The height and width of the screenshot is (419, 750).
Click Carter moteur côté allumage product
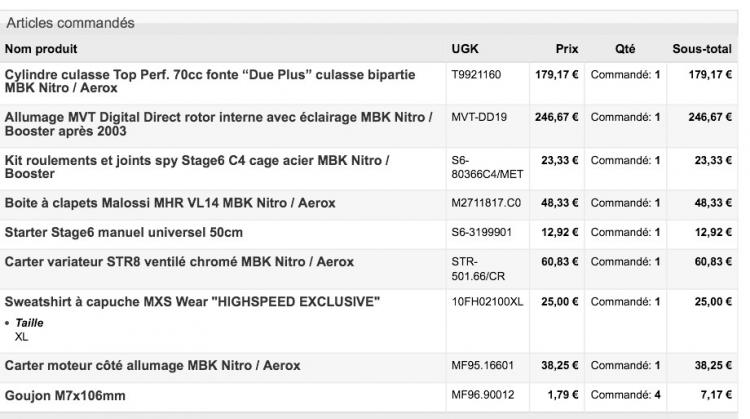point(153,365)
